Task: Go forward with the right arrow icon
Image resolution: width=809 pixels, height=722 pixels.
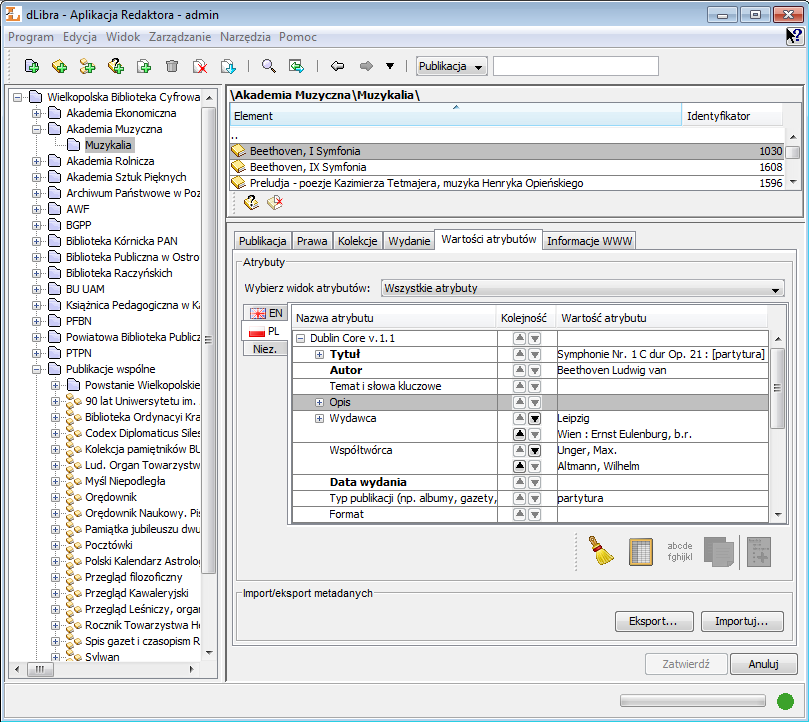Action: [x=366, y=66]
